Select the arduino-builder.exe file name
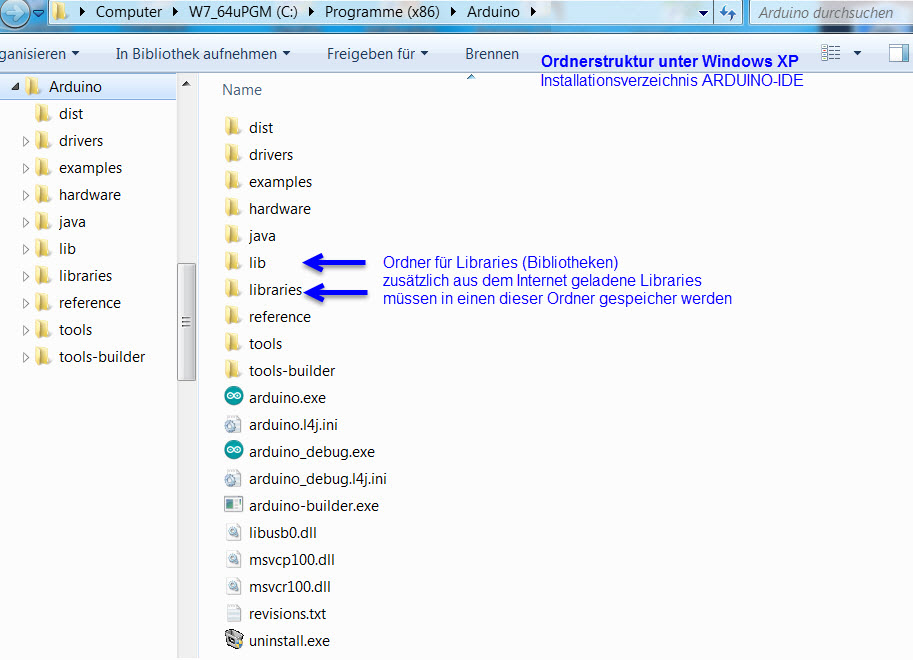Viewport: 913px width, 660px height. coord(313,506)
